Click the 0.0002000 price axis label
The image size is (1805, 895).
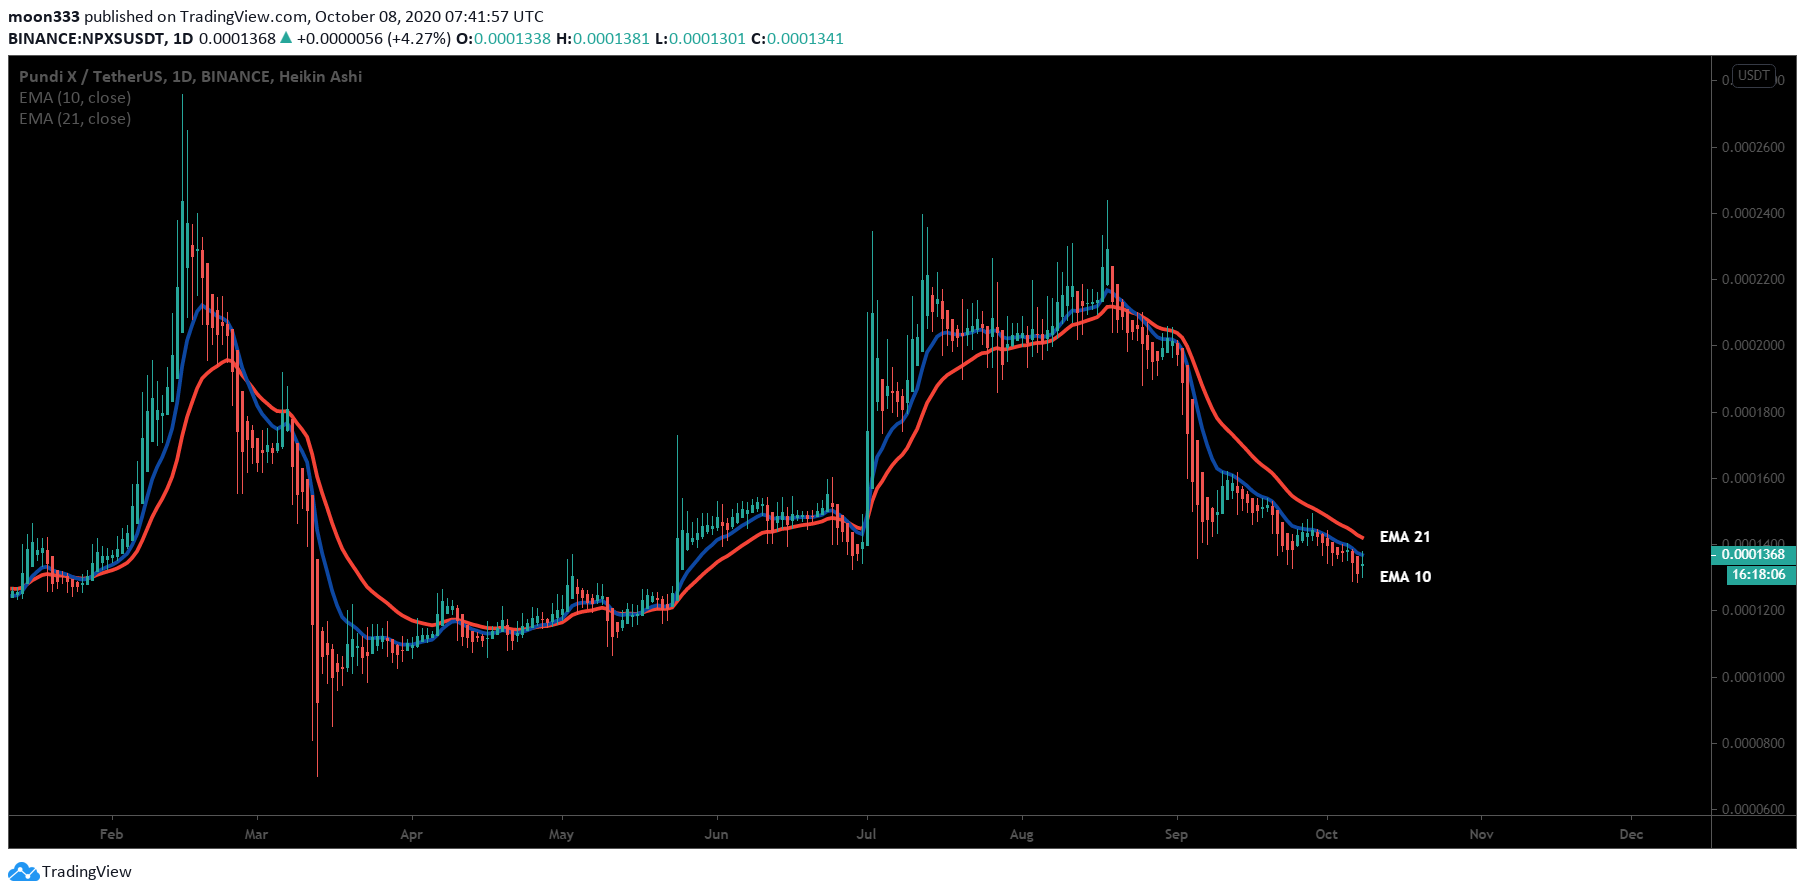[x=1753, y=345]
